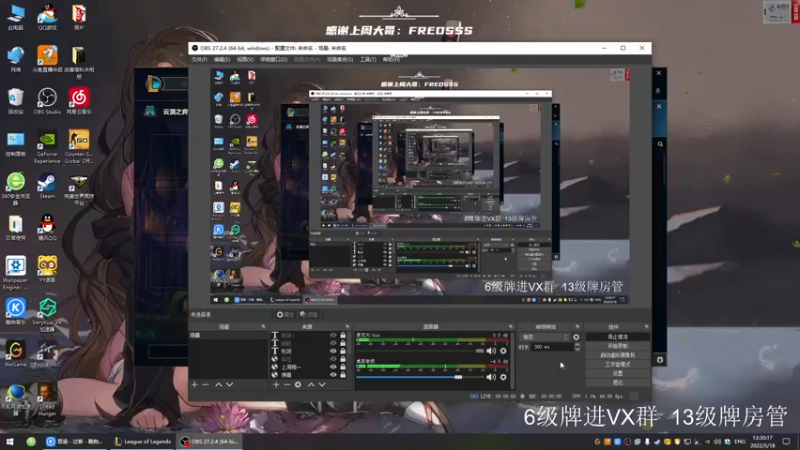Open the 编辑(E) menu in OBS
This screenshot has height=450, width=800.
coord(222,60)
